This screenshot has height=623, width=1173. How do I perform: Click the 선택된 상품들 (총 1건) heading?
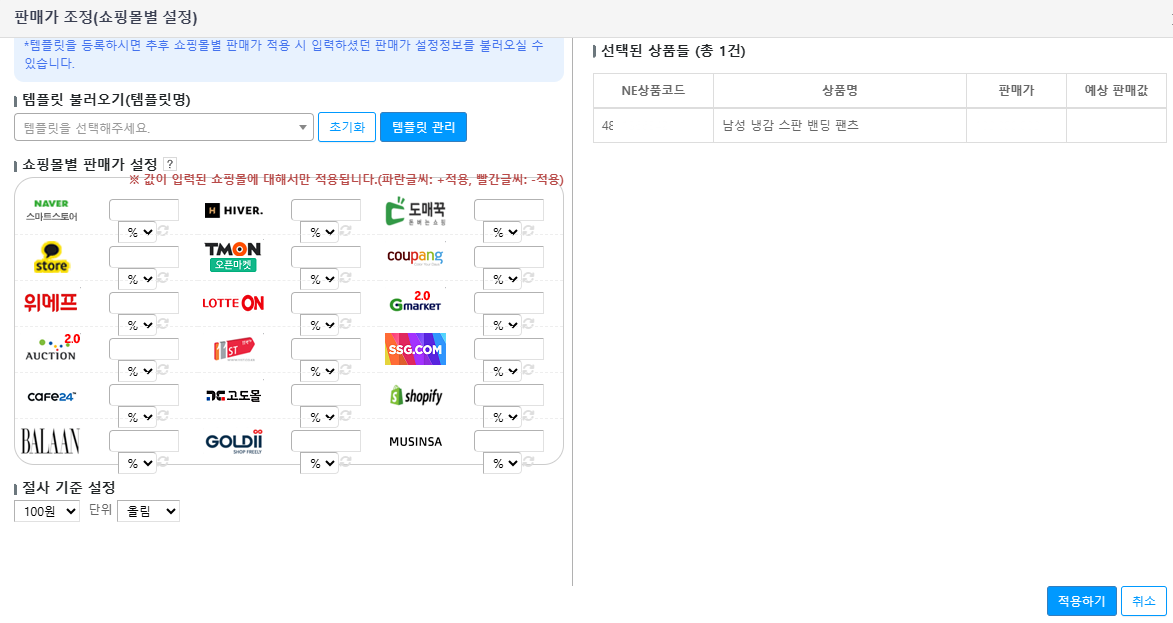pos(673,51)
